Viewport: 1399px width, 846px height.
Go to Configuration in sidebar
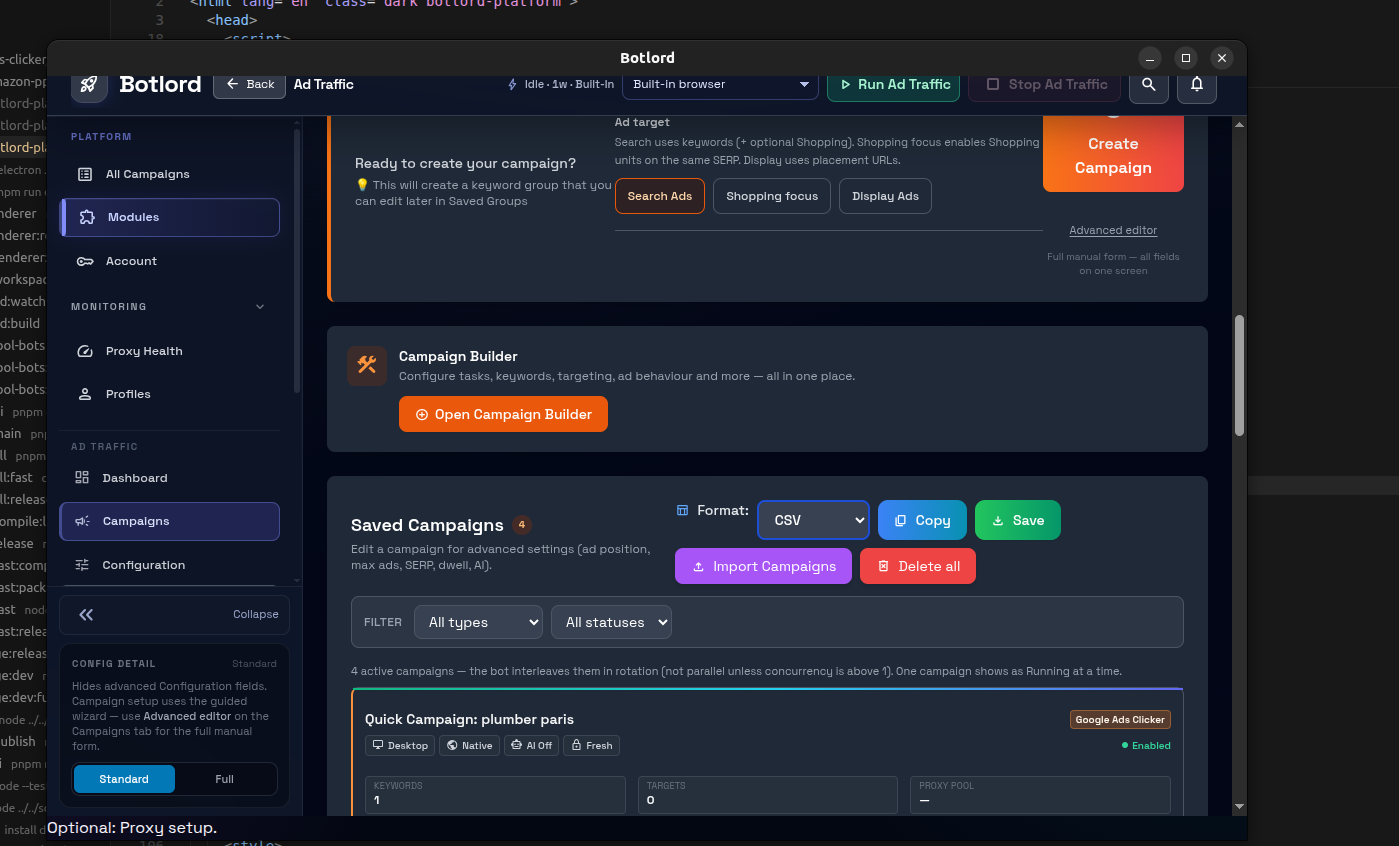pos(169,565)
